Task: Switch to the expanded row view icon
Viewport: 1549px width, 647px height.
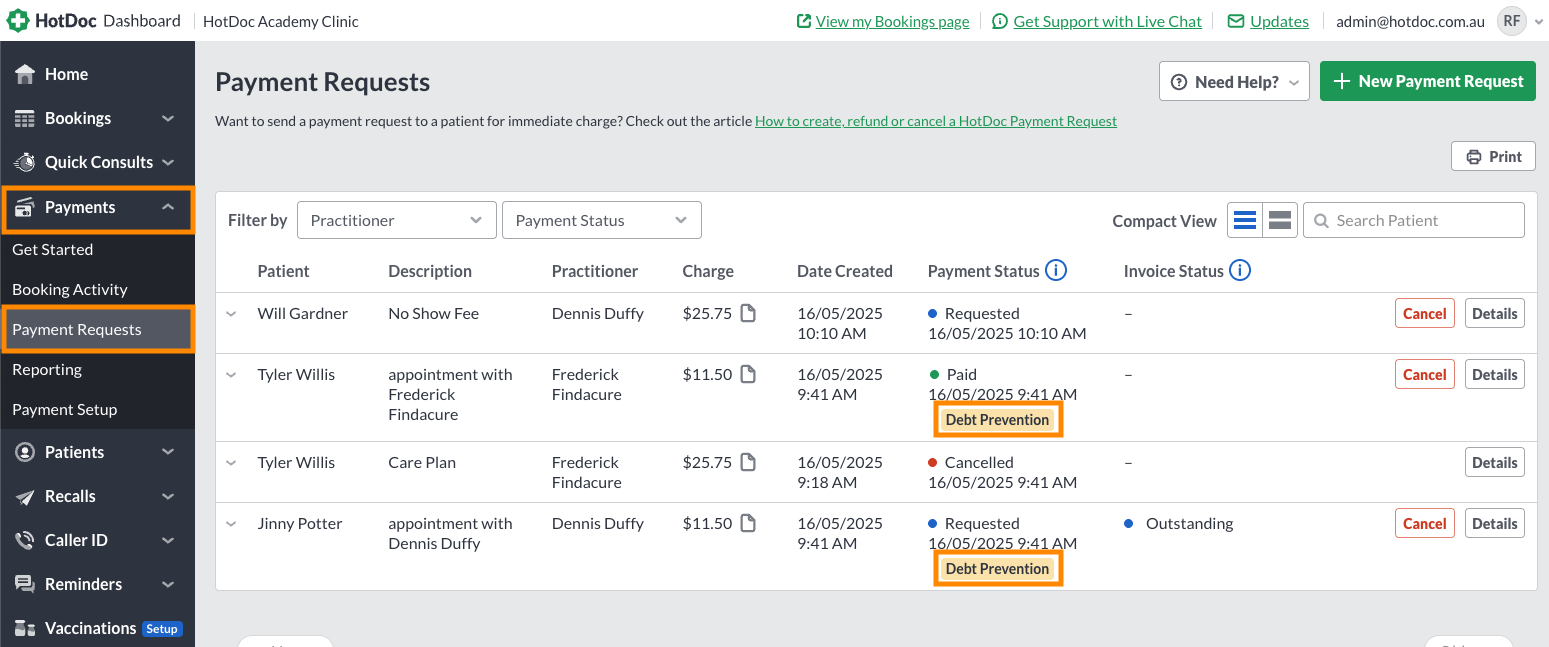Action: [x=1280, y=220]
